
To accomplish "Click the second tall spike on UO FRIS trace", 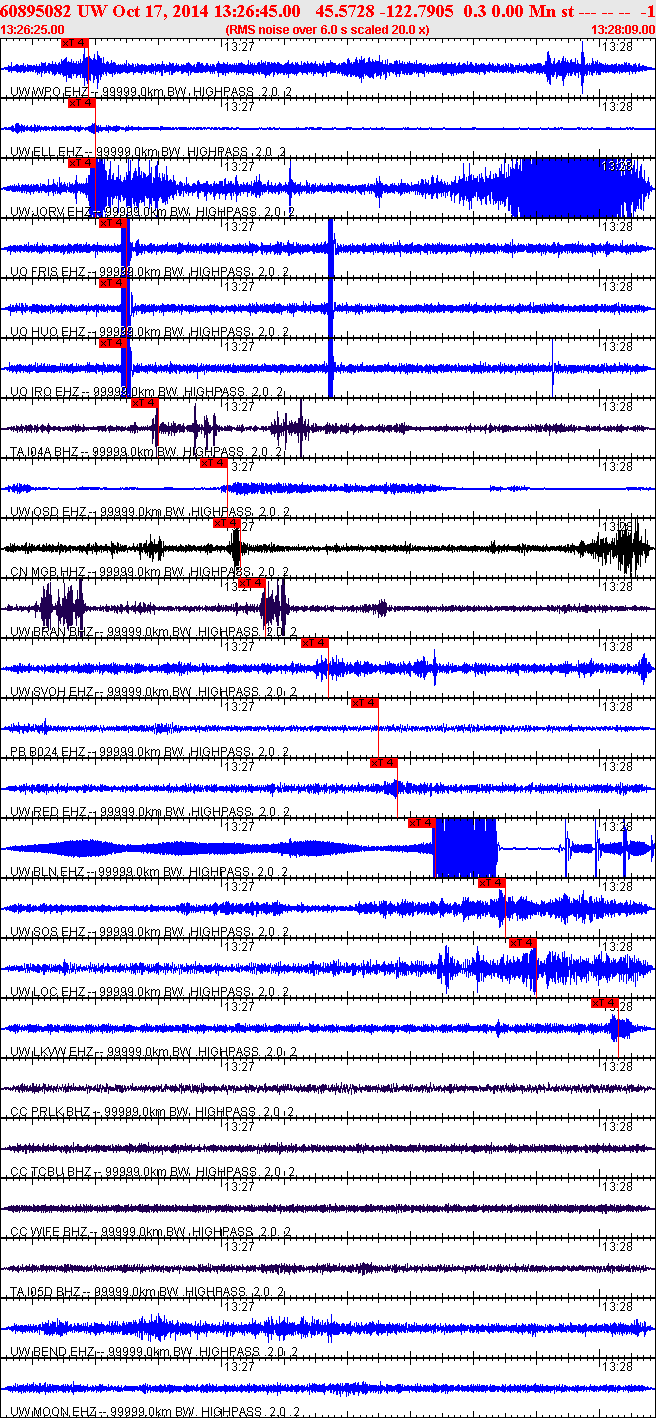I will [330, 248].
